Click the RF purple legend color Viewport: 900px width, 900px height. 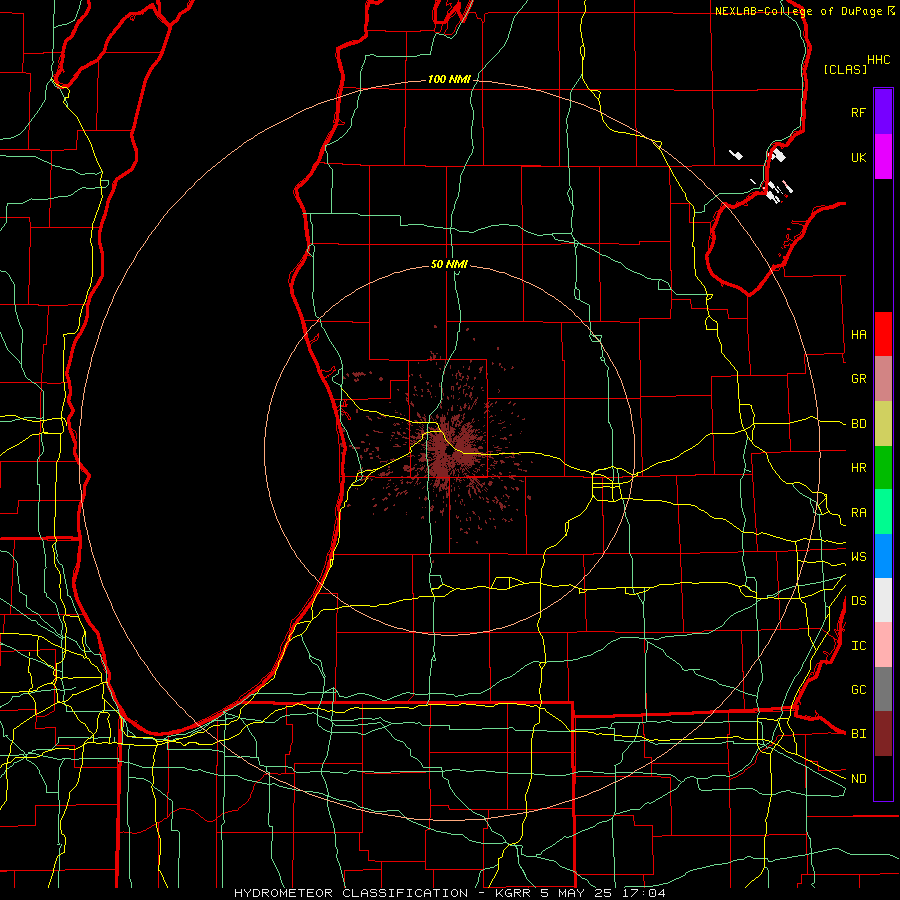point(883,111)
